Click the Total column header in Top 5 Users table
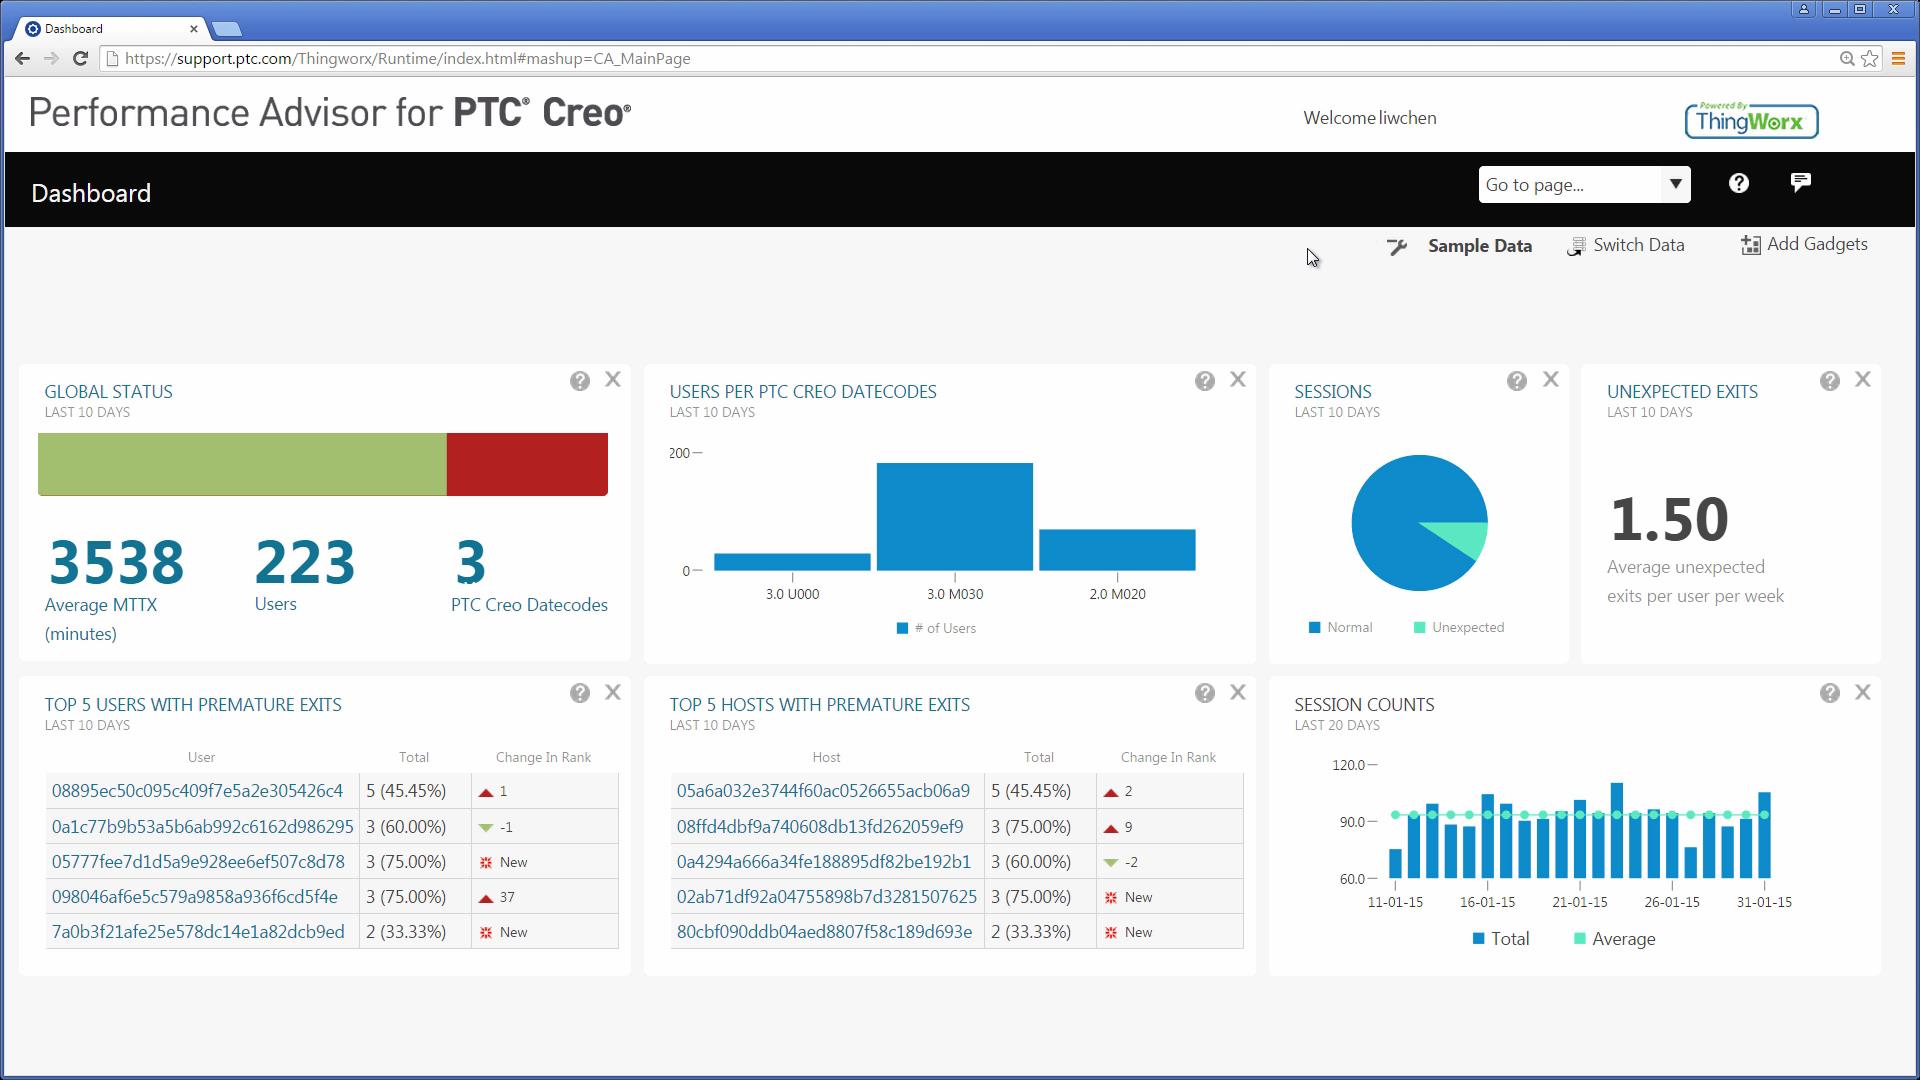1920x1080 pixels. tap(414, 758)
